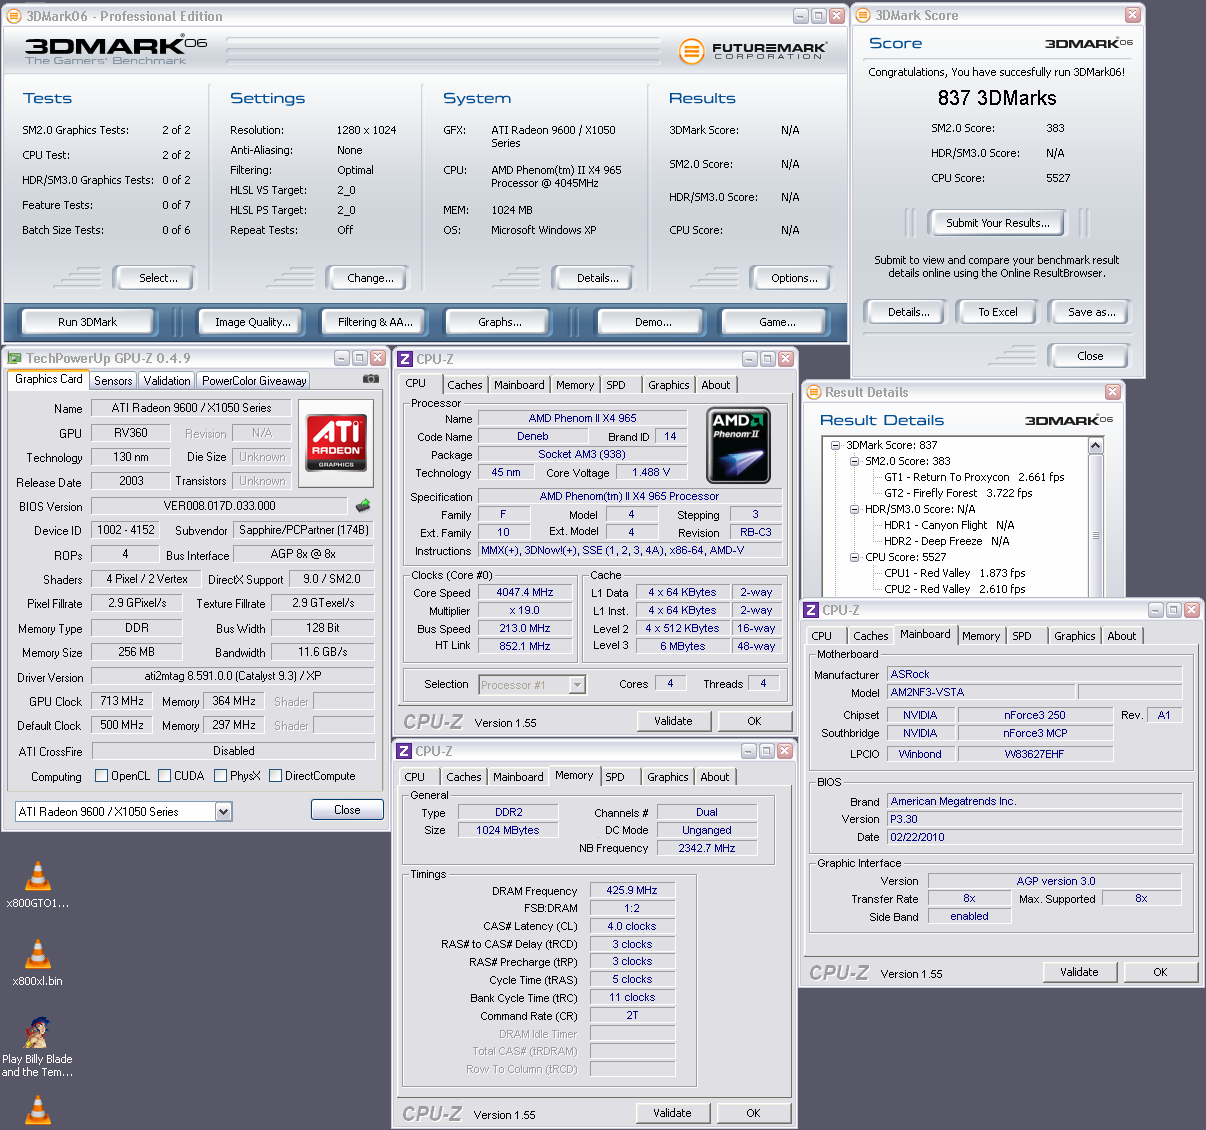Click the Save as... button
This screenshot has height=1130, width=1206.
(x=1091, y=312)
